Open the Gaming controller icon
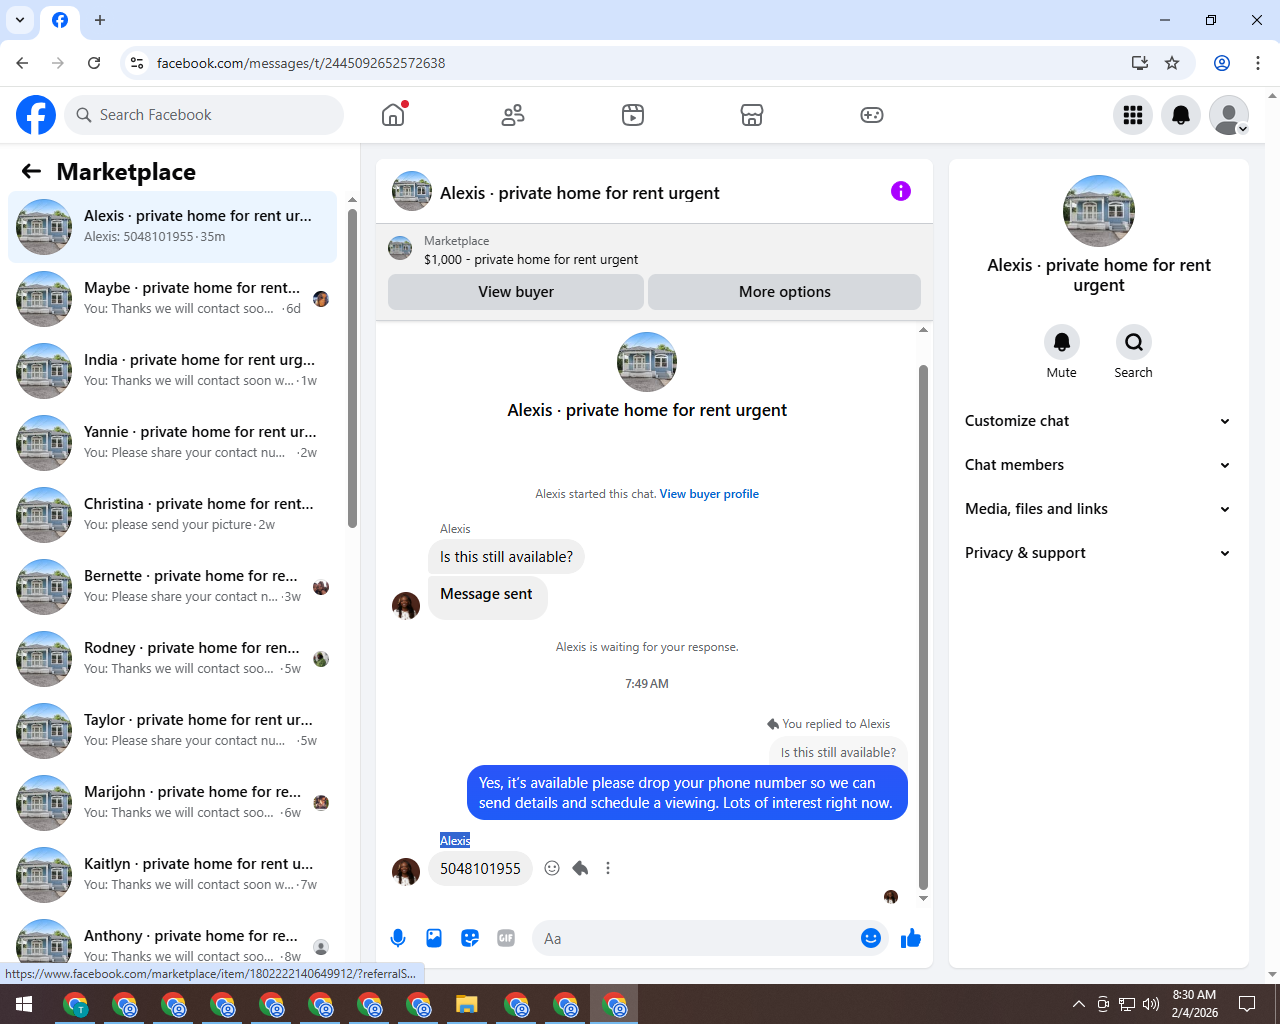1280x1024 pixels. pyautogui.click(x=872, y=115)
